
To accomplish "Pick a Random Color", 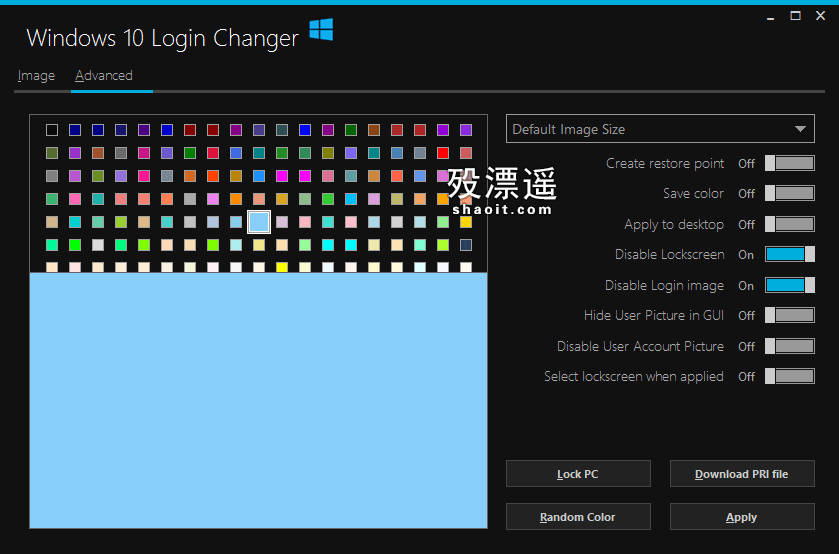I will [x=578, y=517].
